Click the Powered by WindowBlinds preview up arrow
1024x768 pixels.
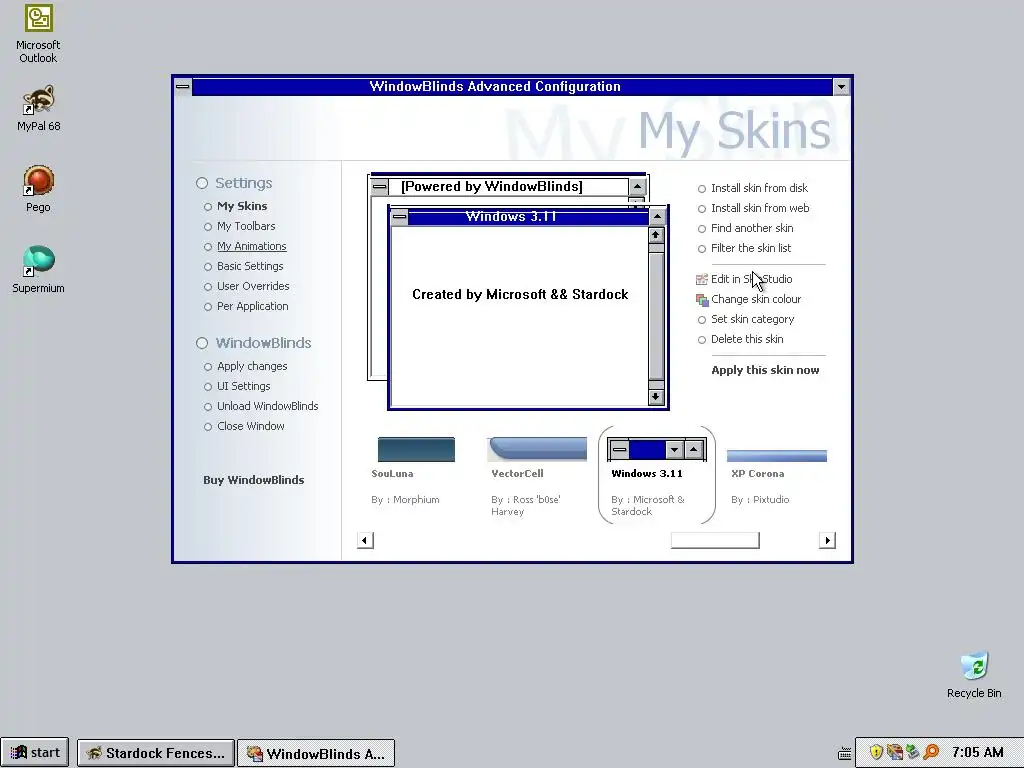(x=637, y=187)
